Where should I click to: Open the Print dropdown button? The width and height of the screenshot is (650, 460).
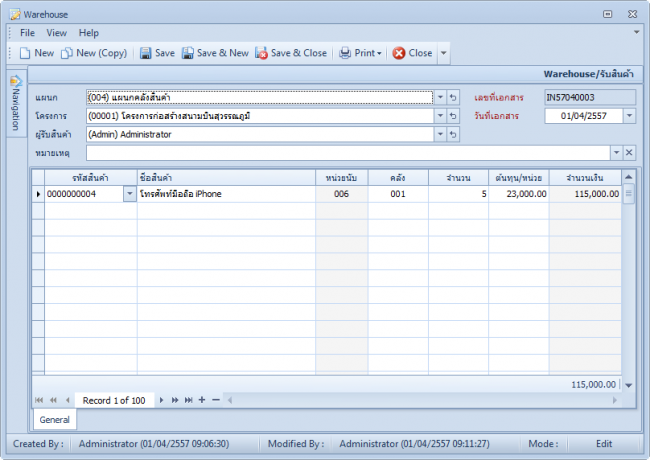(360, 53)
